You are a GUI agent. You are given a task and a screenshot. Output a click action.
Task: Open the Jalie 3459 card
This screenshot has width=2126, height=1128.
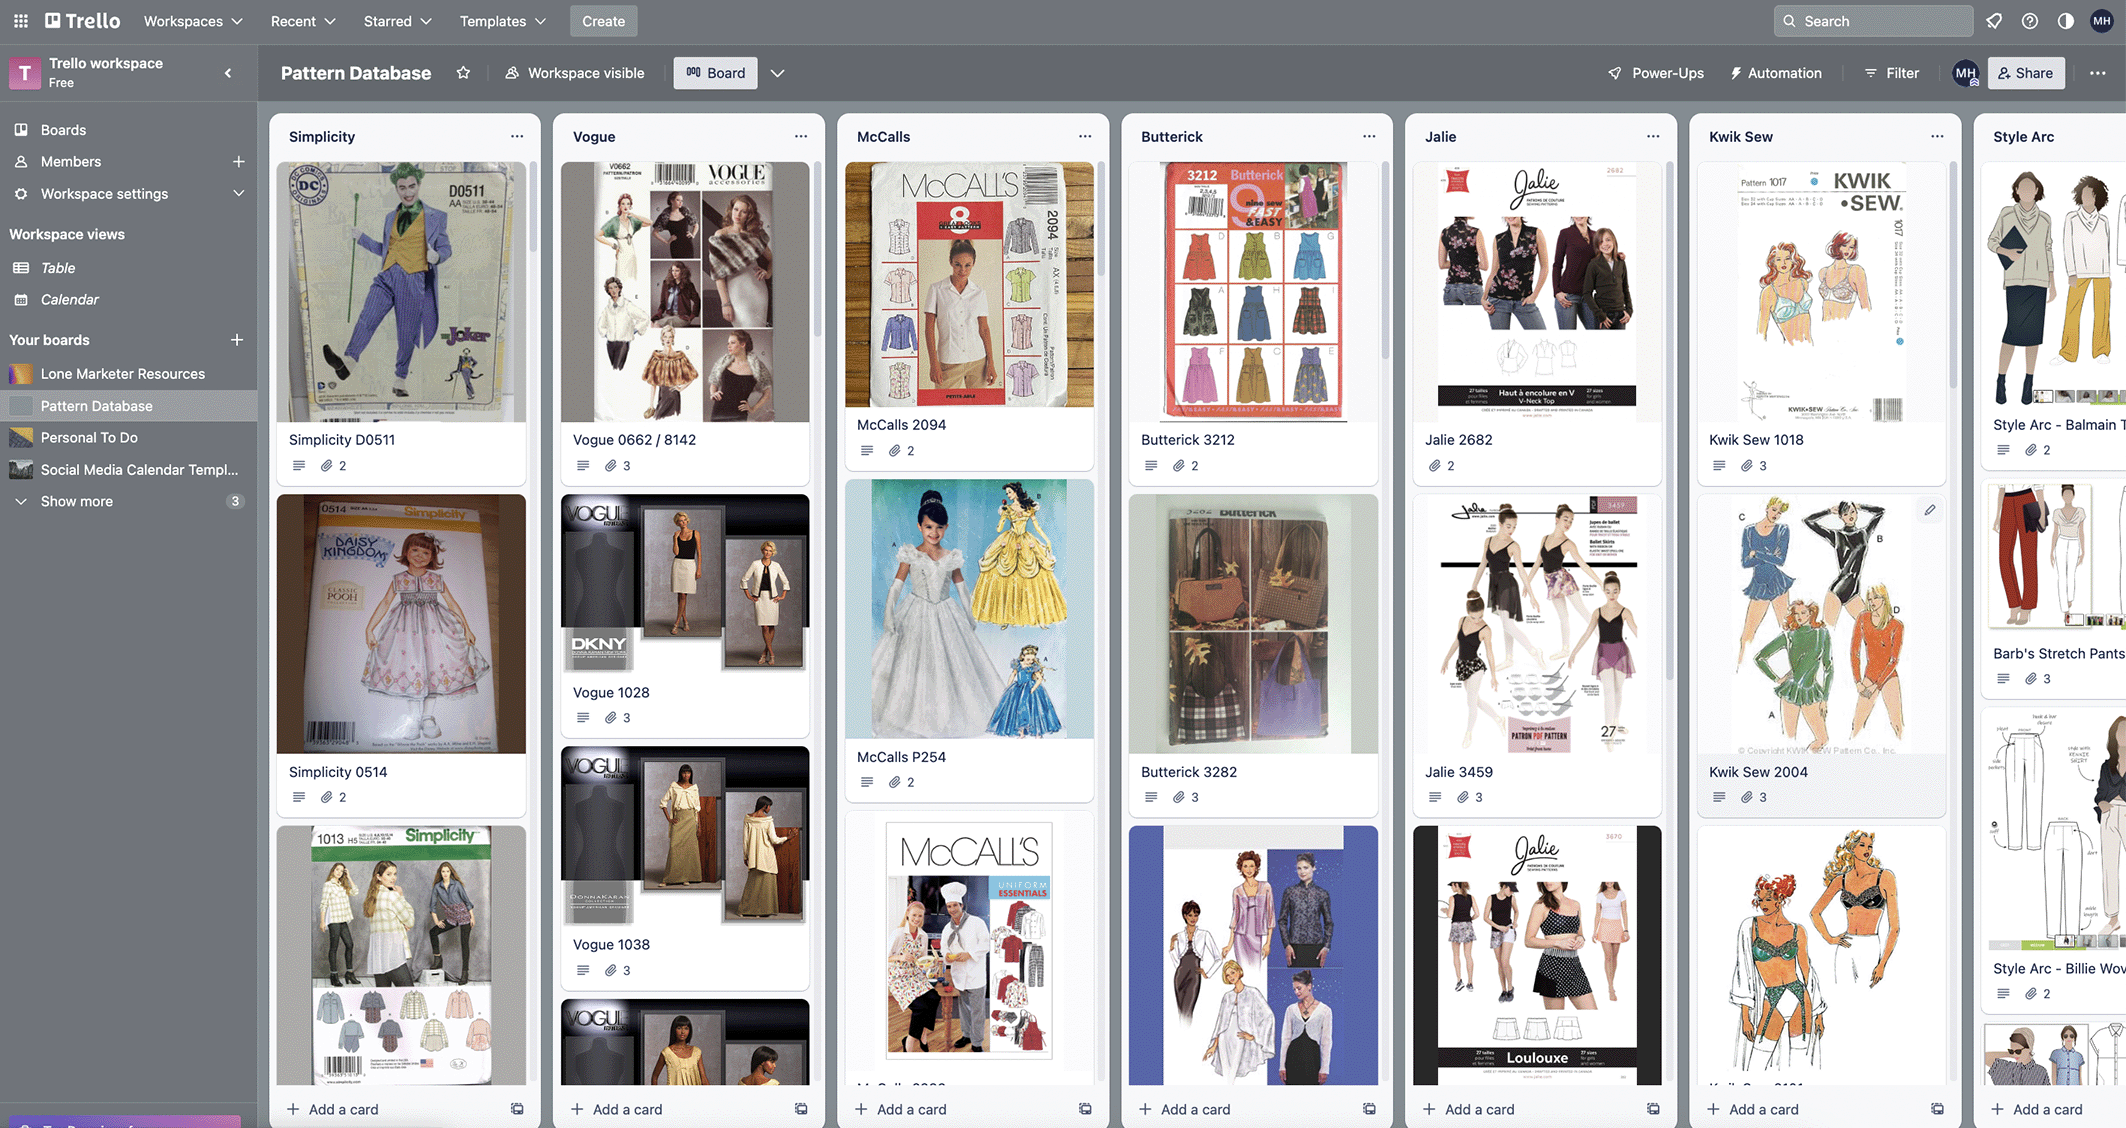[1537, 655]
